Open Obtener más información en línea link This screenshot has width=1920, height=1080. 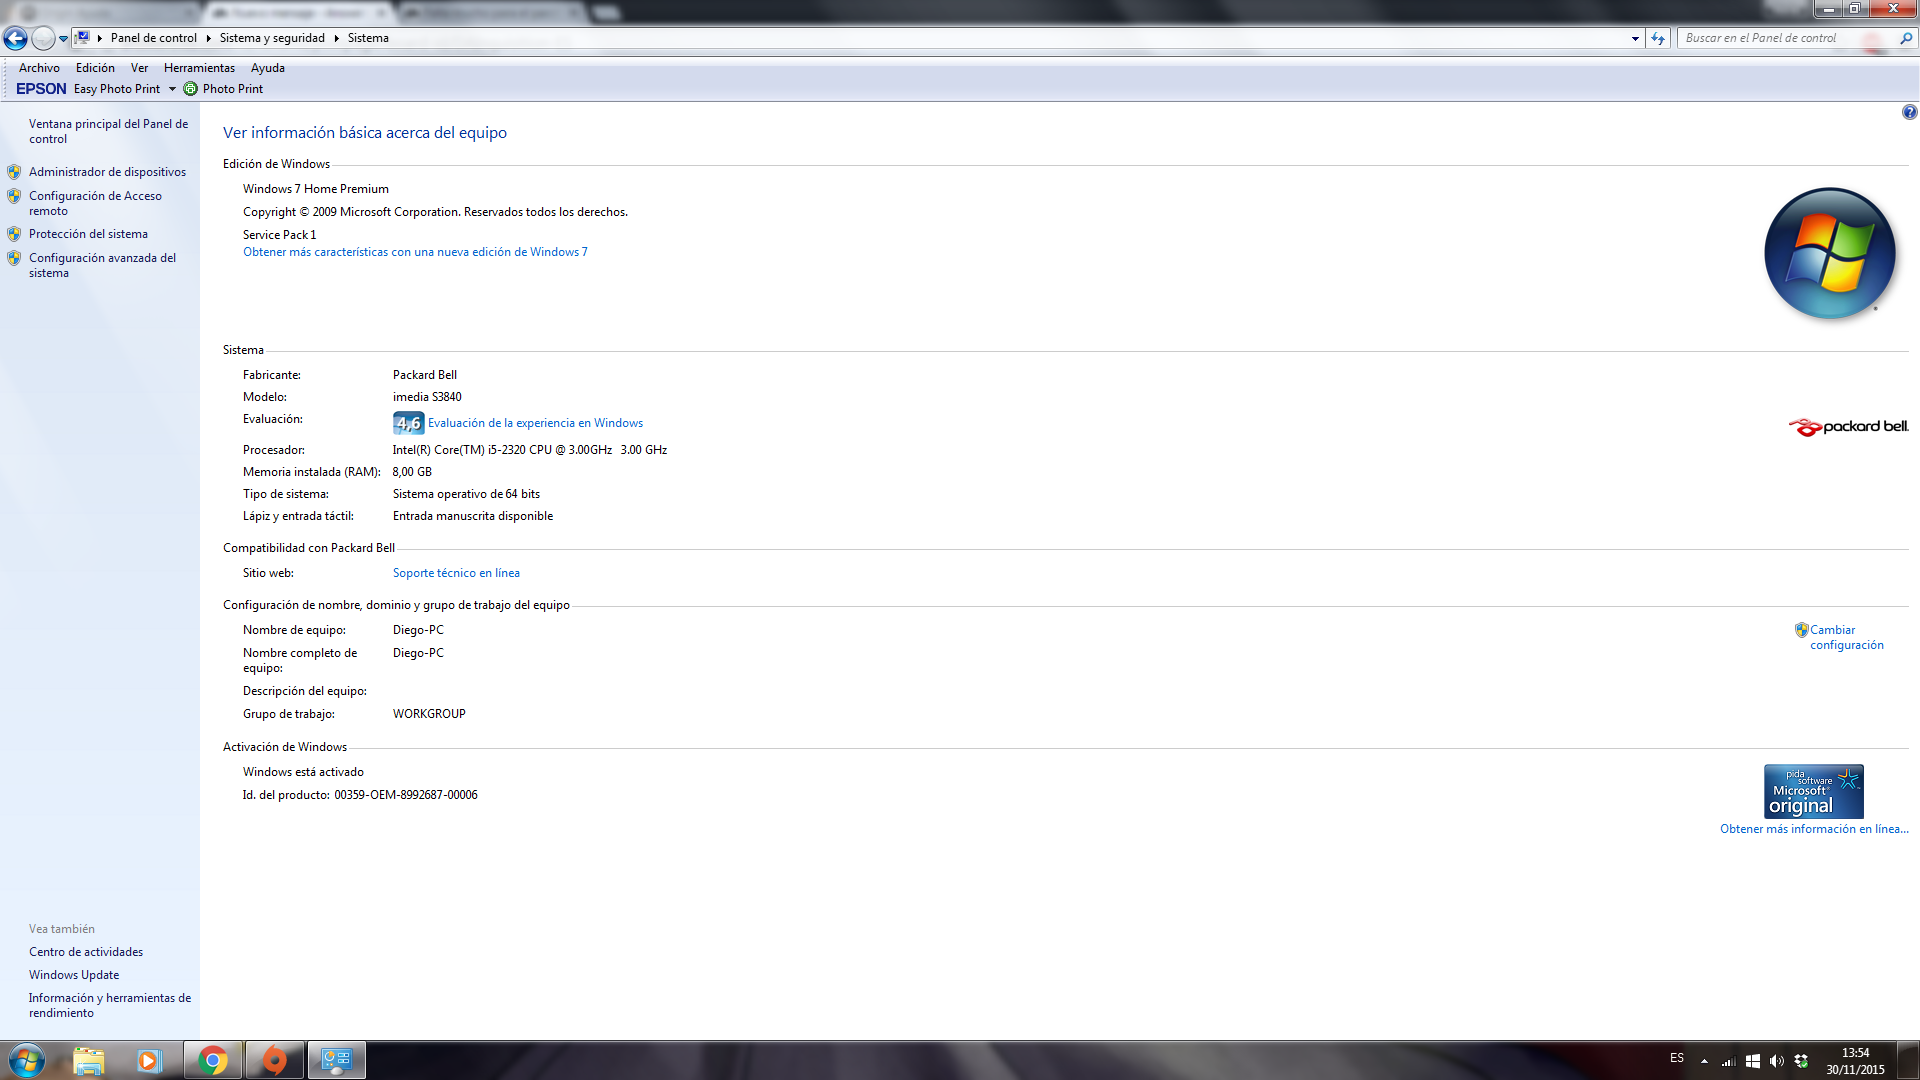(1814, 829)
